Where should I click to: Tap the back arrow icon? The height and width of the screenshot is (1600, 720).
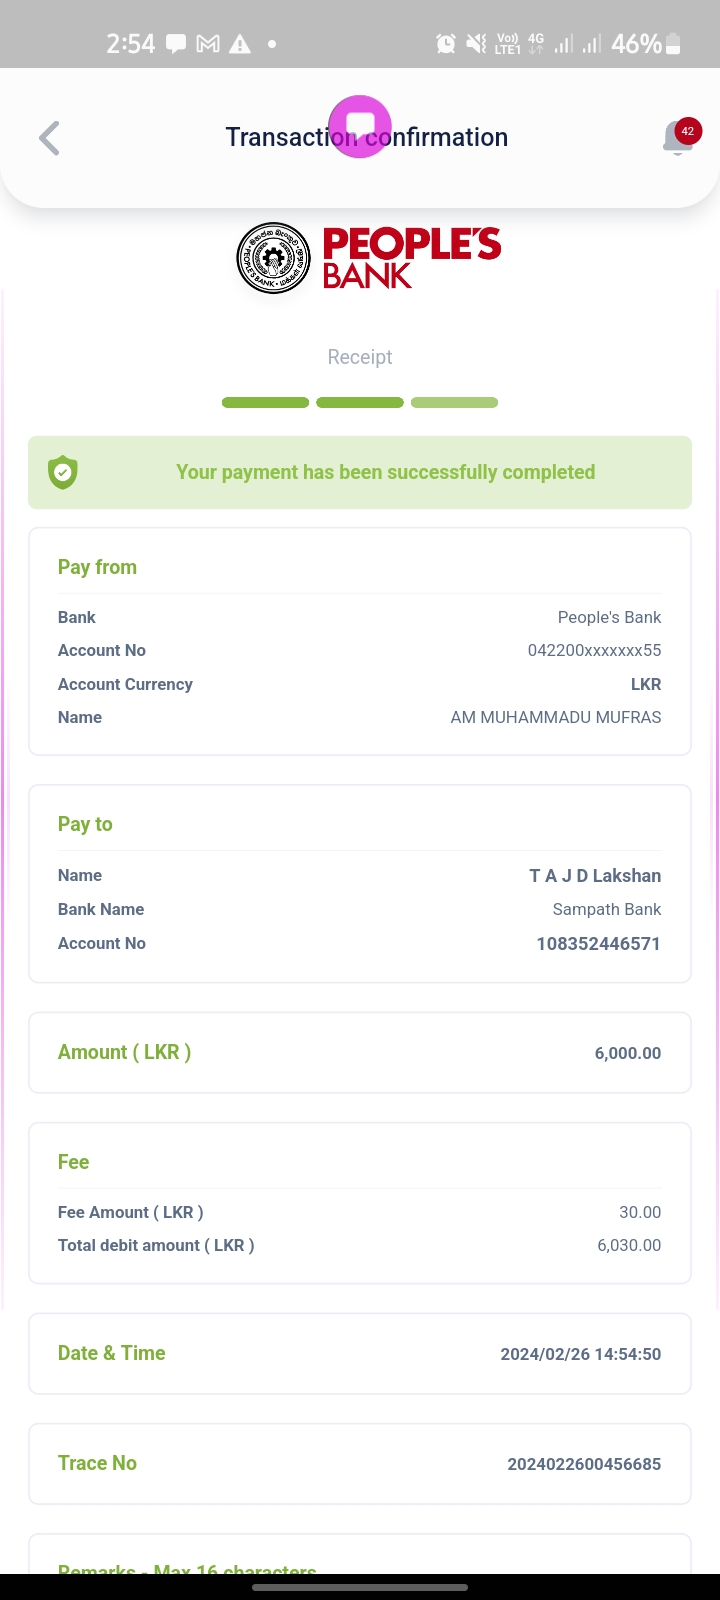point(49,138)
